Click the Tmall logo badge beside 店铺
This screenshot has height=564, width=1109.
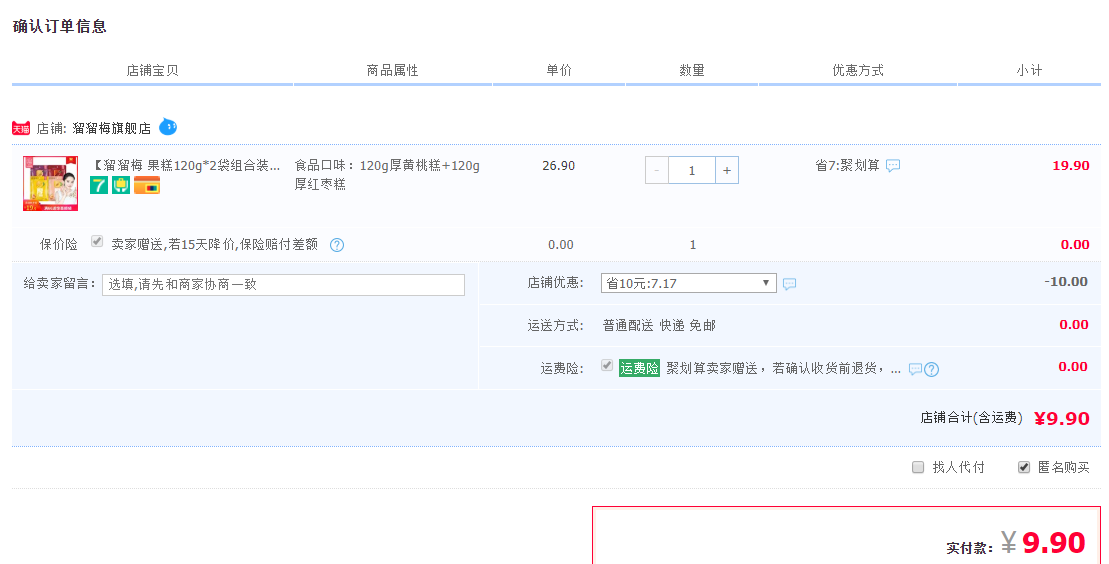click(x=21, y=129)
